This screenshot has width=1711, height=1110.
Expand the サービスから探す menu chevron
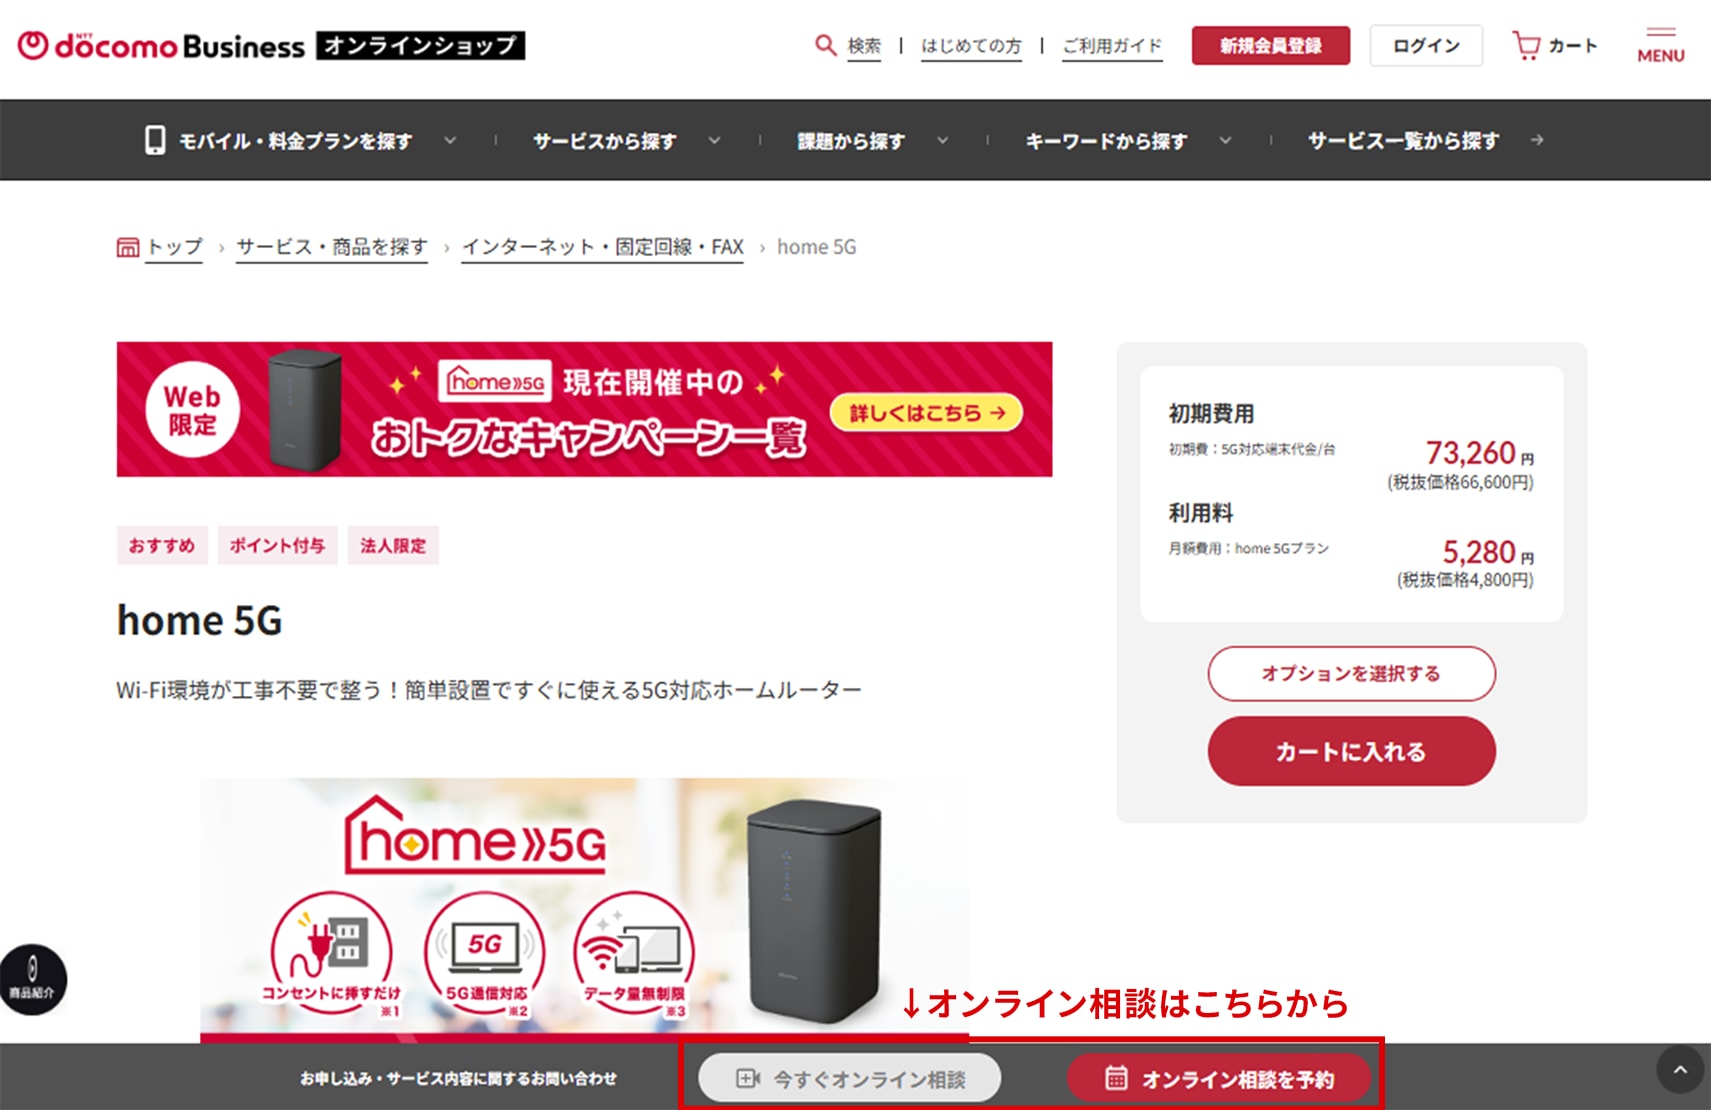pyautogui.click(x=714, y=140)
